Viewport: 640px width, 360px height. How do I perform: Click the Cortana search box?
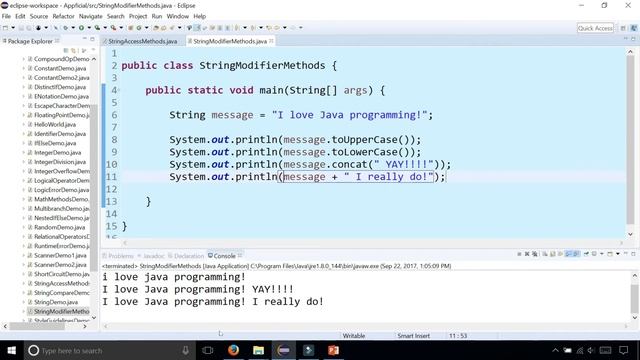click(108, 350)
